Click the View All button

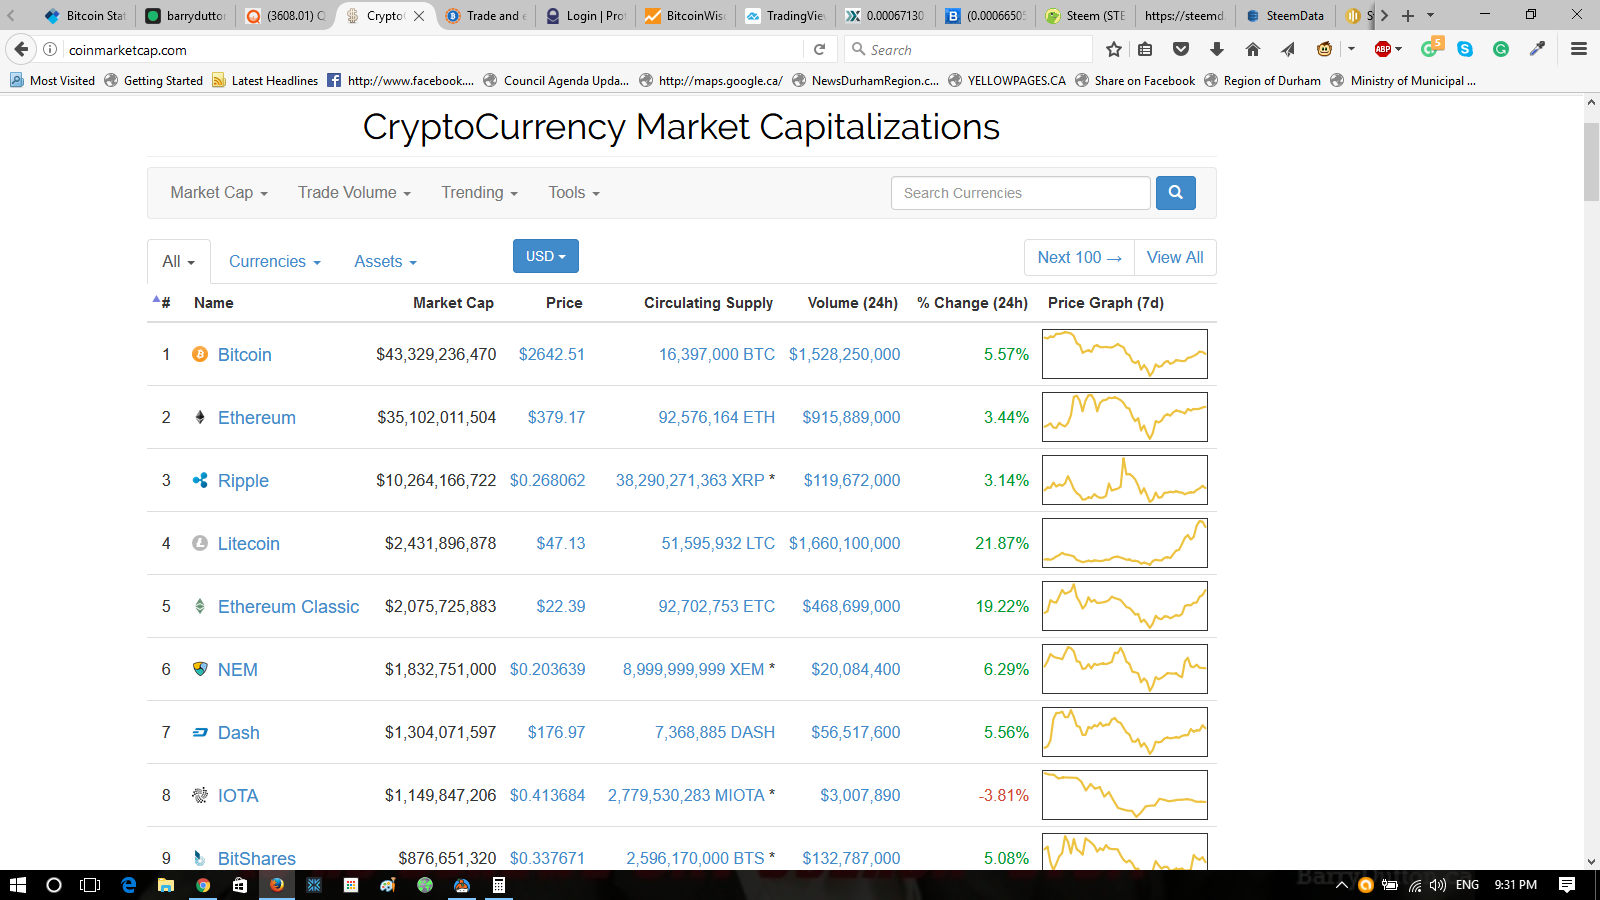click(x=1175, y=257)
